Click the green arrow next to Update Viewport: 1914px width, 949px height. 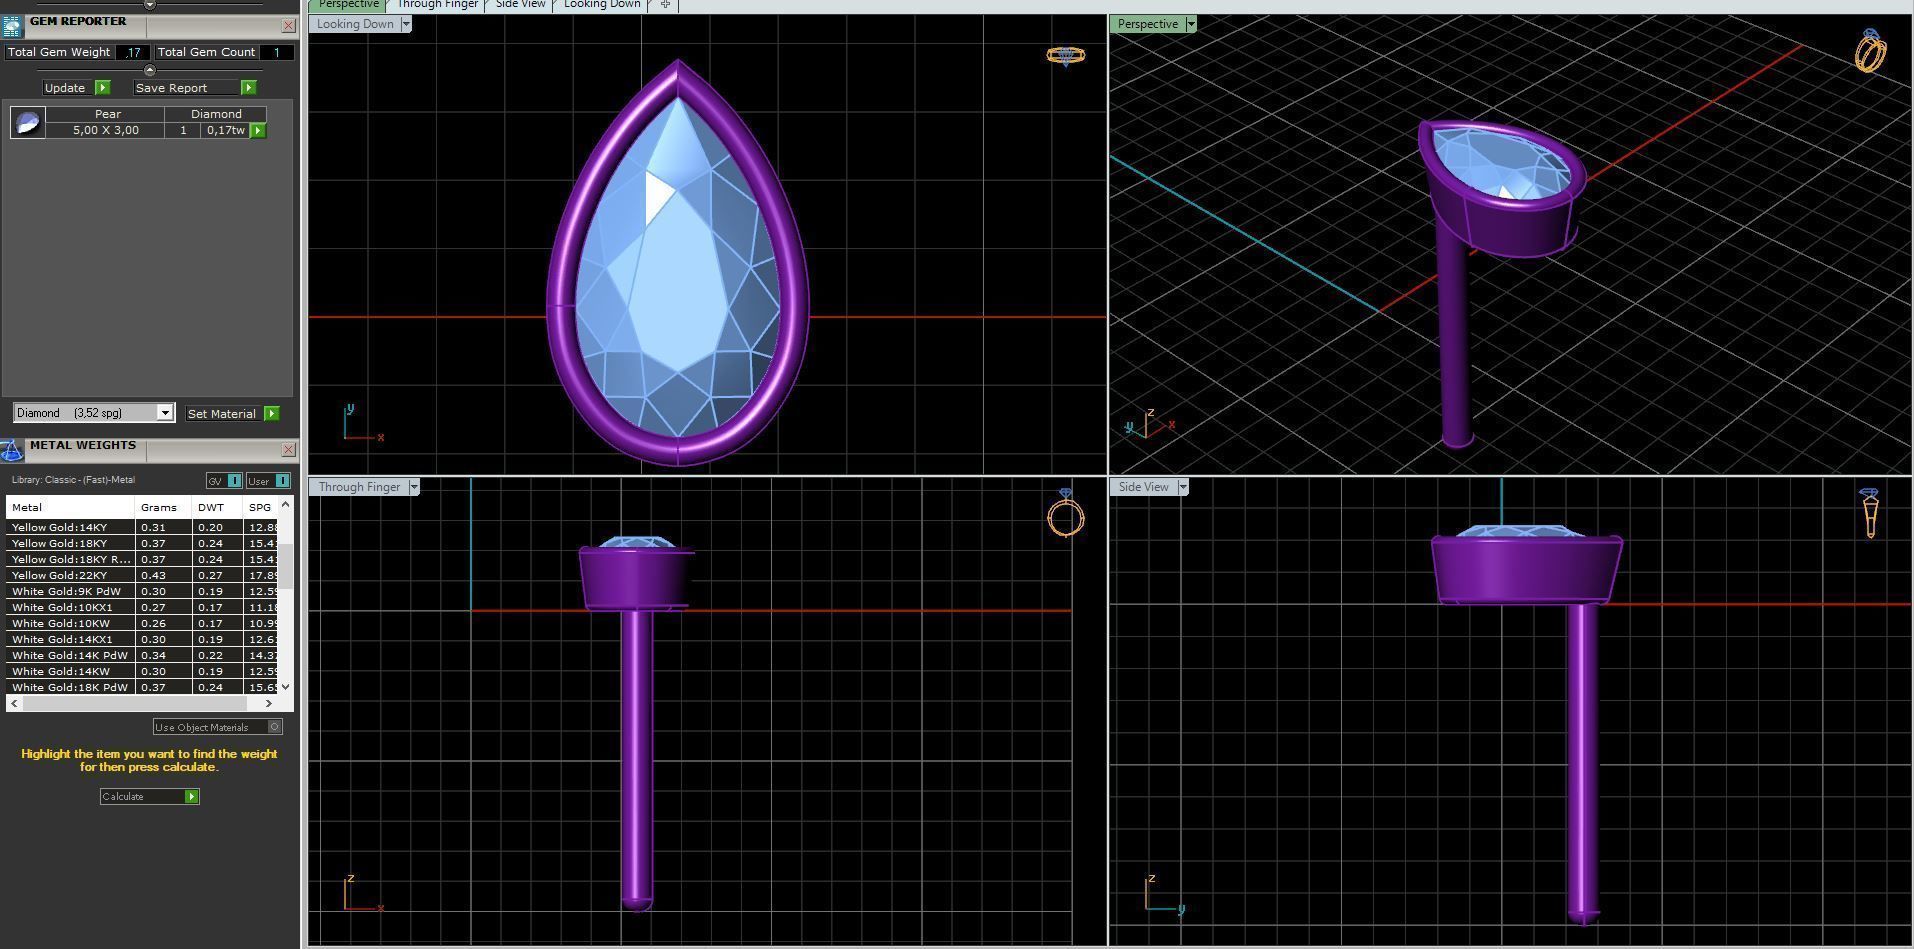point(102,88)
